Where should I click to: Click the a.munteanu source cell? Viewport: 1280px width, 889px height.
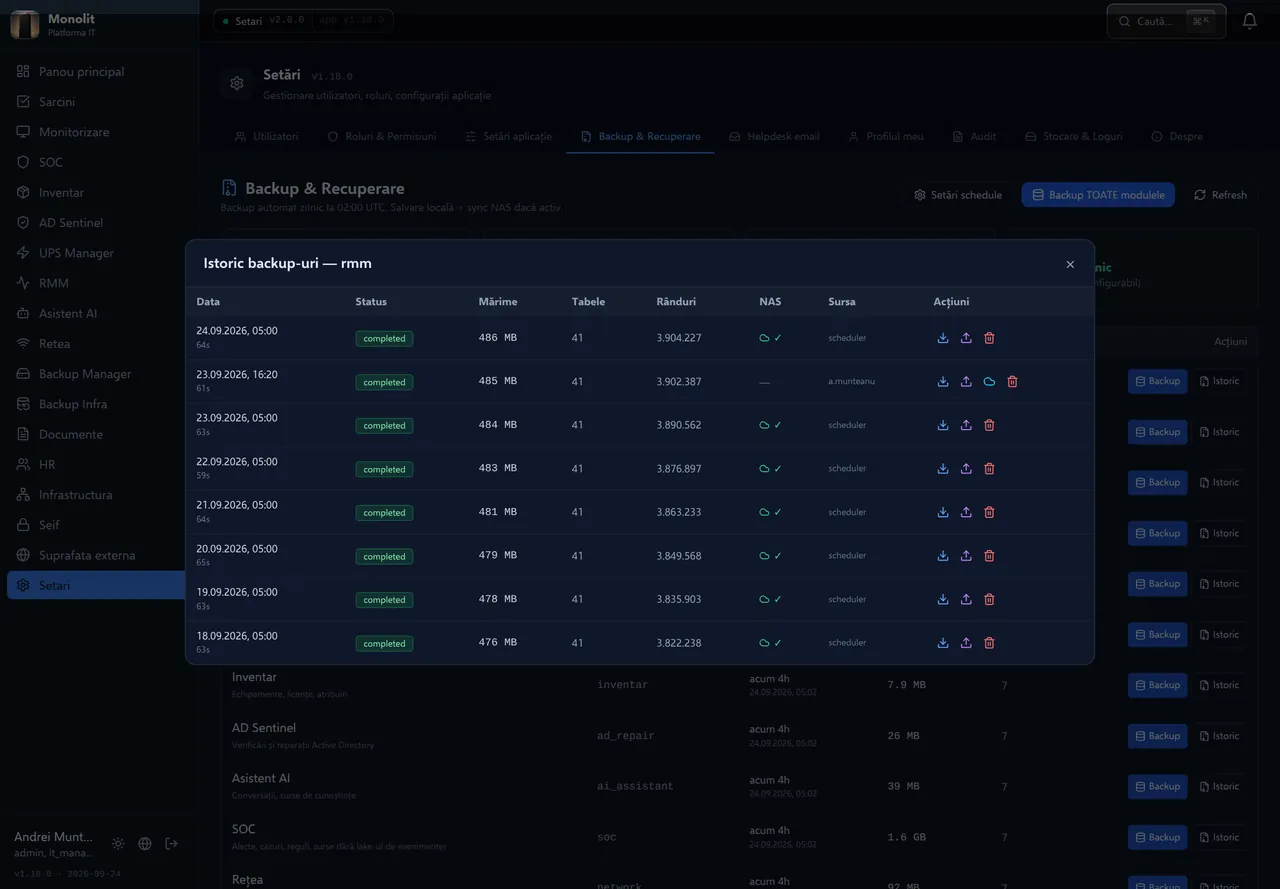[x=851, y=381]
